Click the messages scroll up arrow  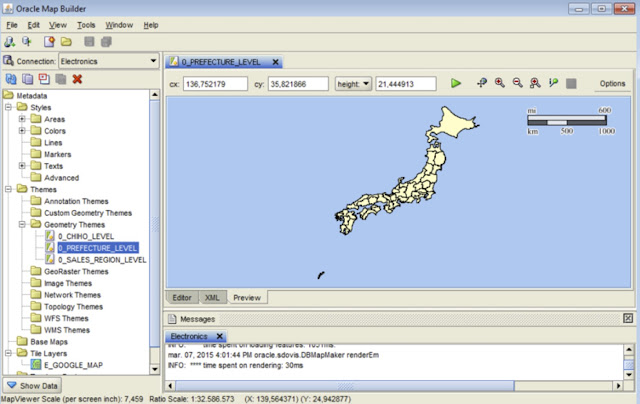[629, 350]
